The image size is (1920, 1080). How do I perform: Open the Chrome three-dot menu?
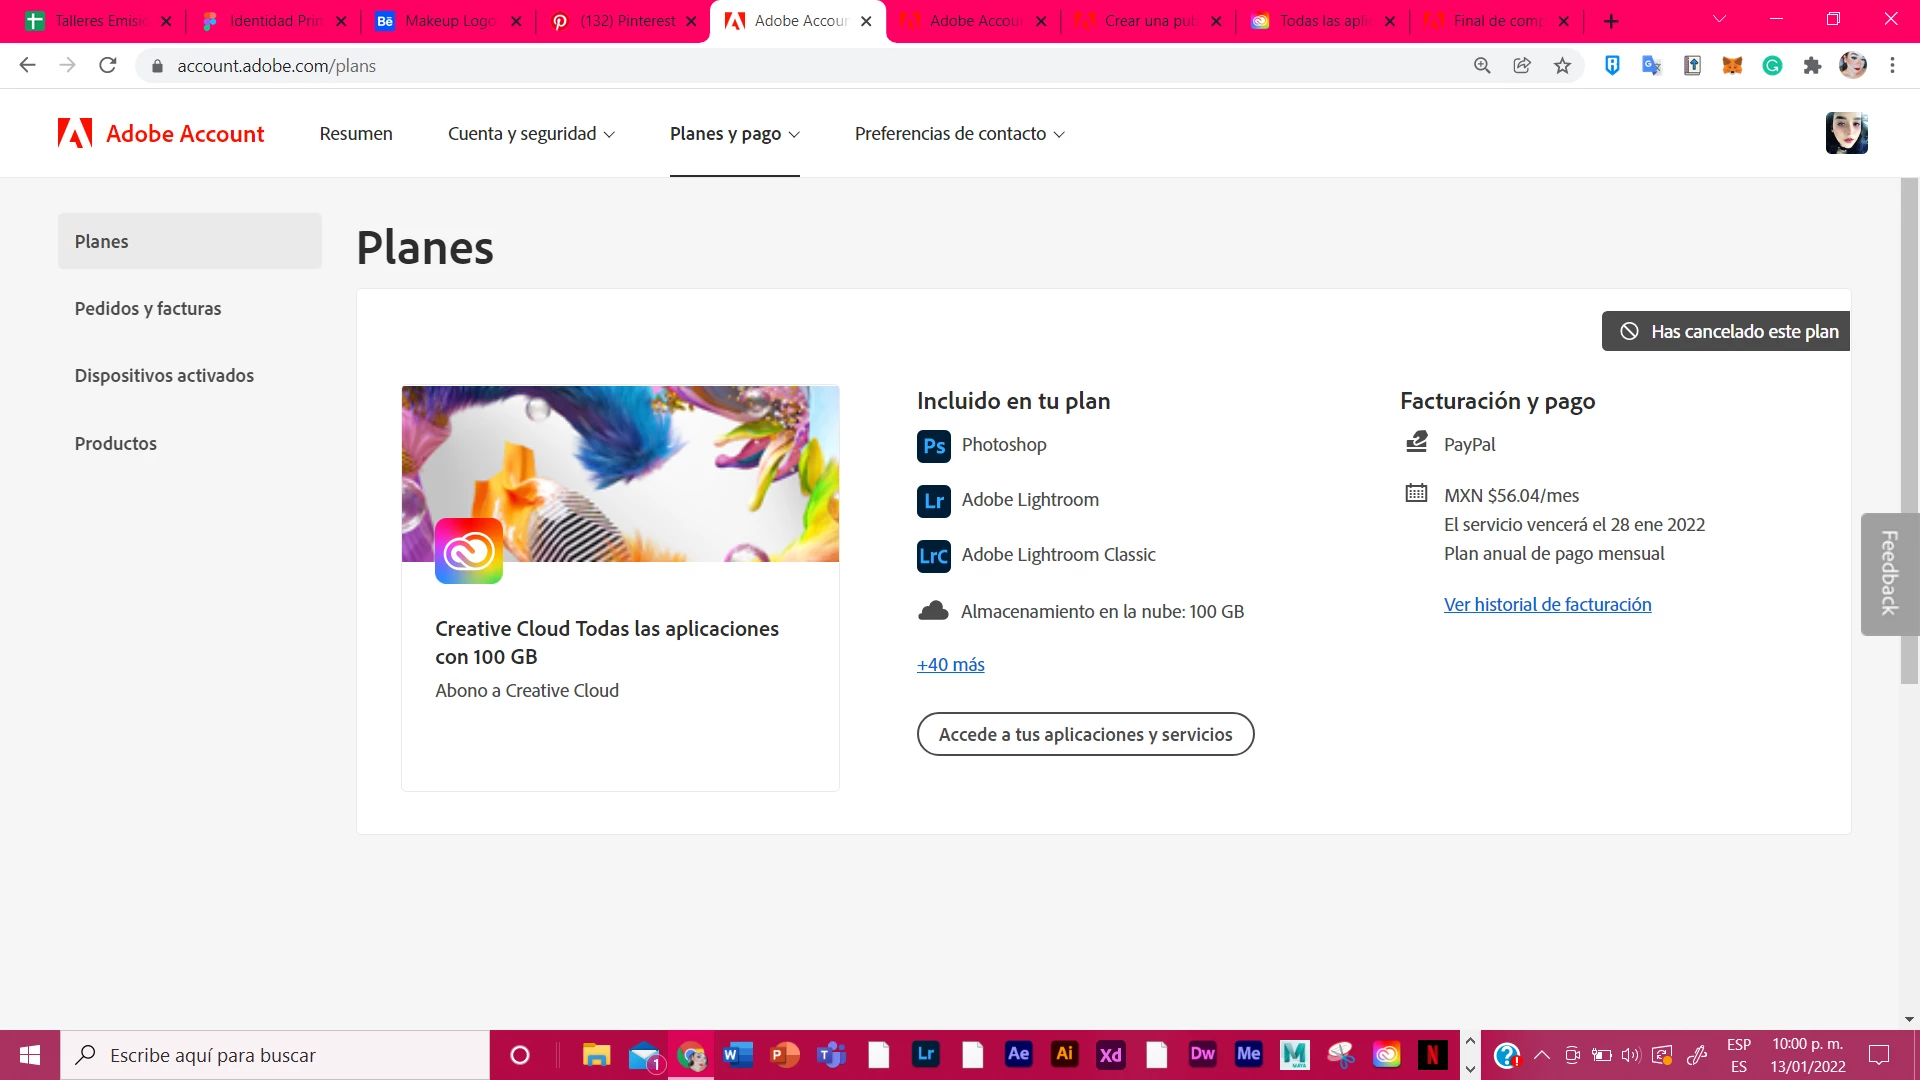coord(1892,66)
